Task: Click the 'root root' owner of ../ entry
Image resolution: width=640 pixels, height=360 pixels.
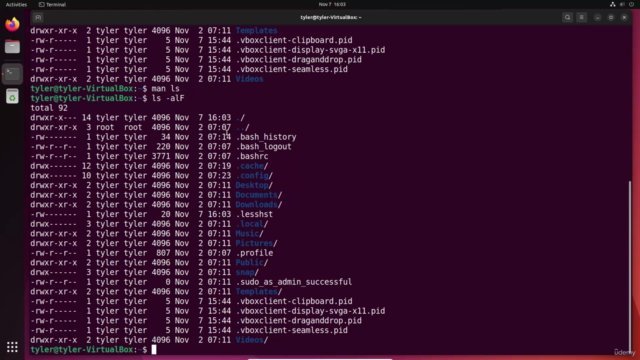Action: [x=119, y=127]
